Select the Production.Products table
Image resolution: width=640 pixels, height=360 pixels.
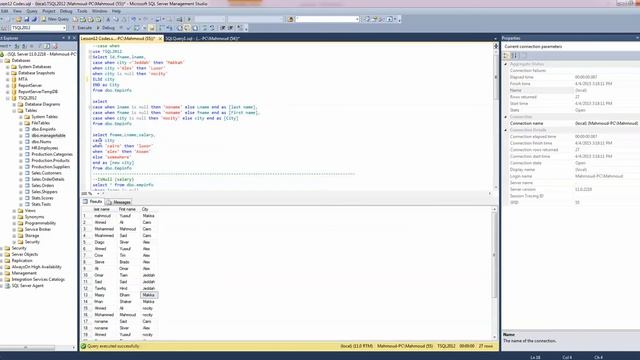pos(51,160)
